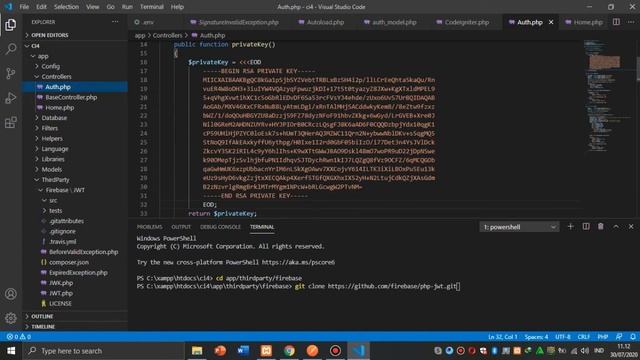Close the Auth.php editor tab

(551, 22)
